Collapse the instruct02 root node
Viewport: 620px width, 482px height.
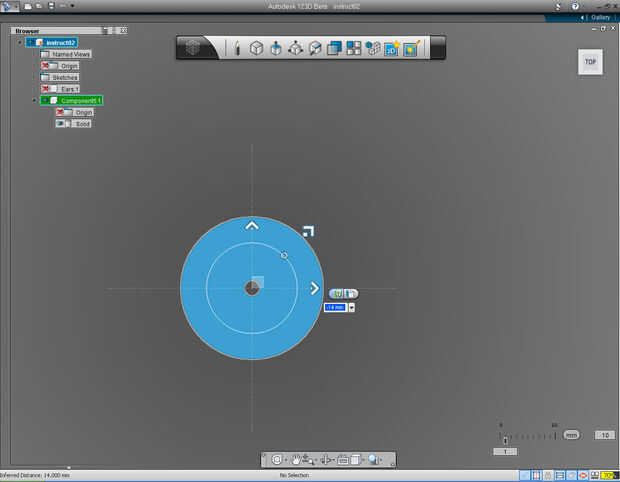(x=20, y=42)
